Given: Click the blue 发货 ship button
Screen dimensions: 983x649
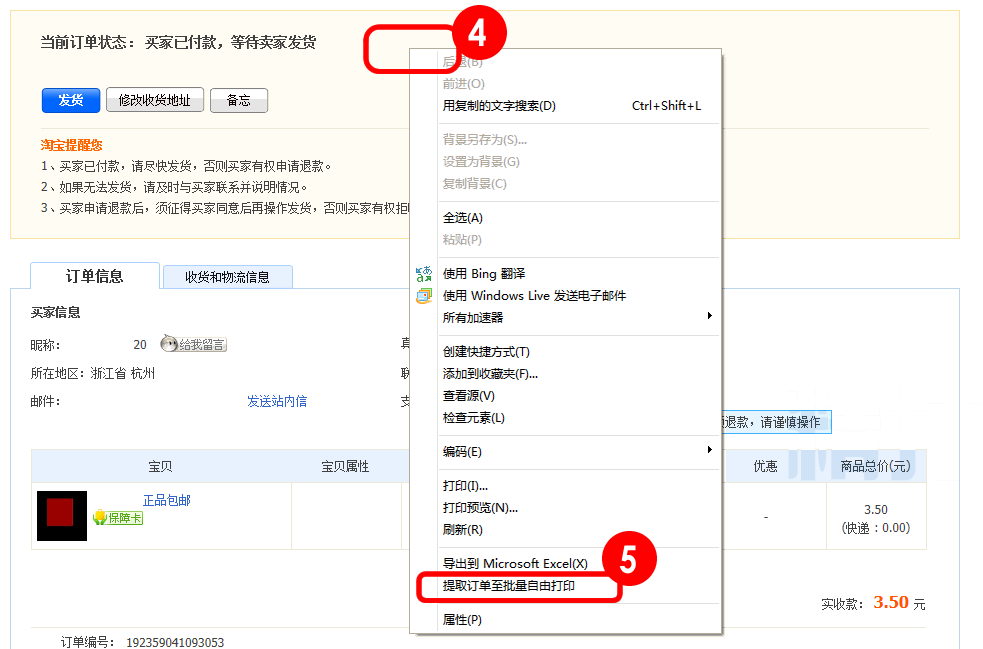Looking at the screenshot, I should [x=69, y=100].
